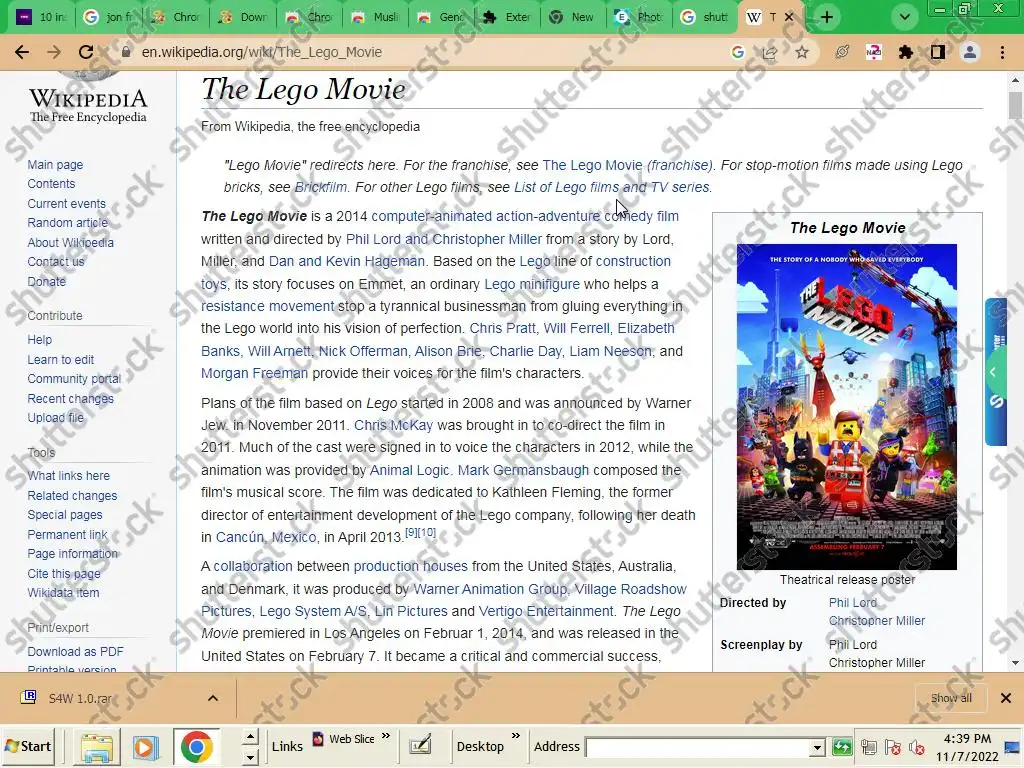Open the Extensions puzzle-piece menu
The image size is (1024, 768).
pos(906,52)
